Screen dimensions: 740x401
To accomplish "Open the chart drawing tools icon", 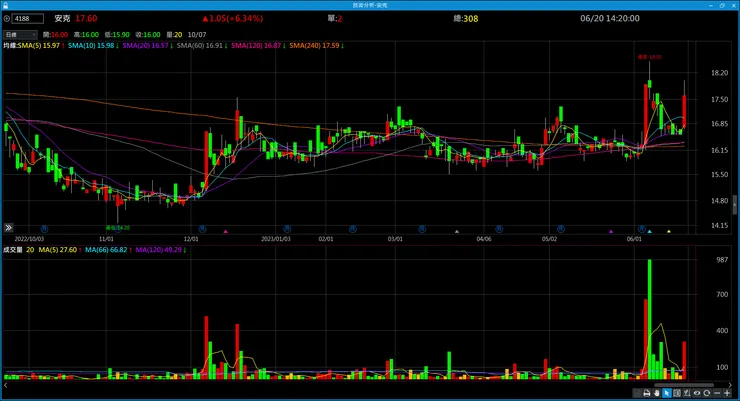I will click(687, 393).
